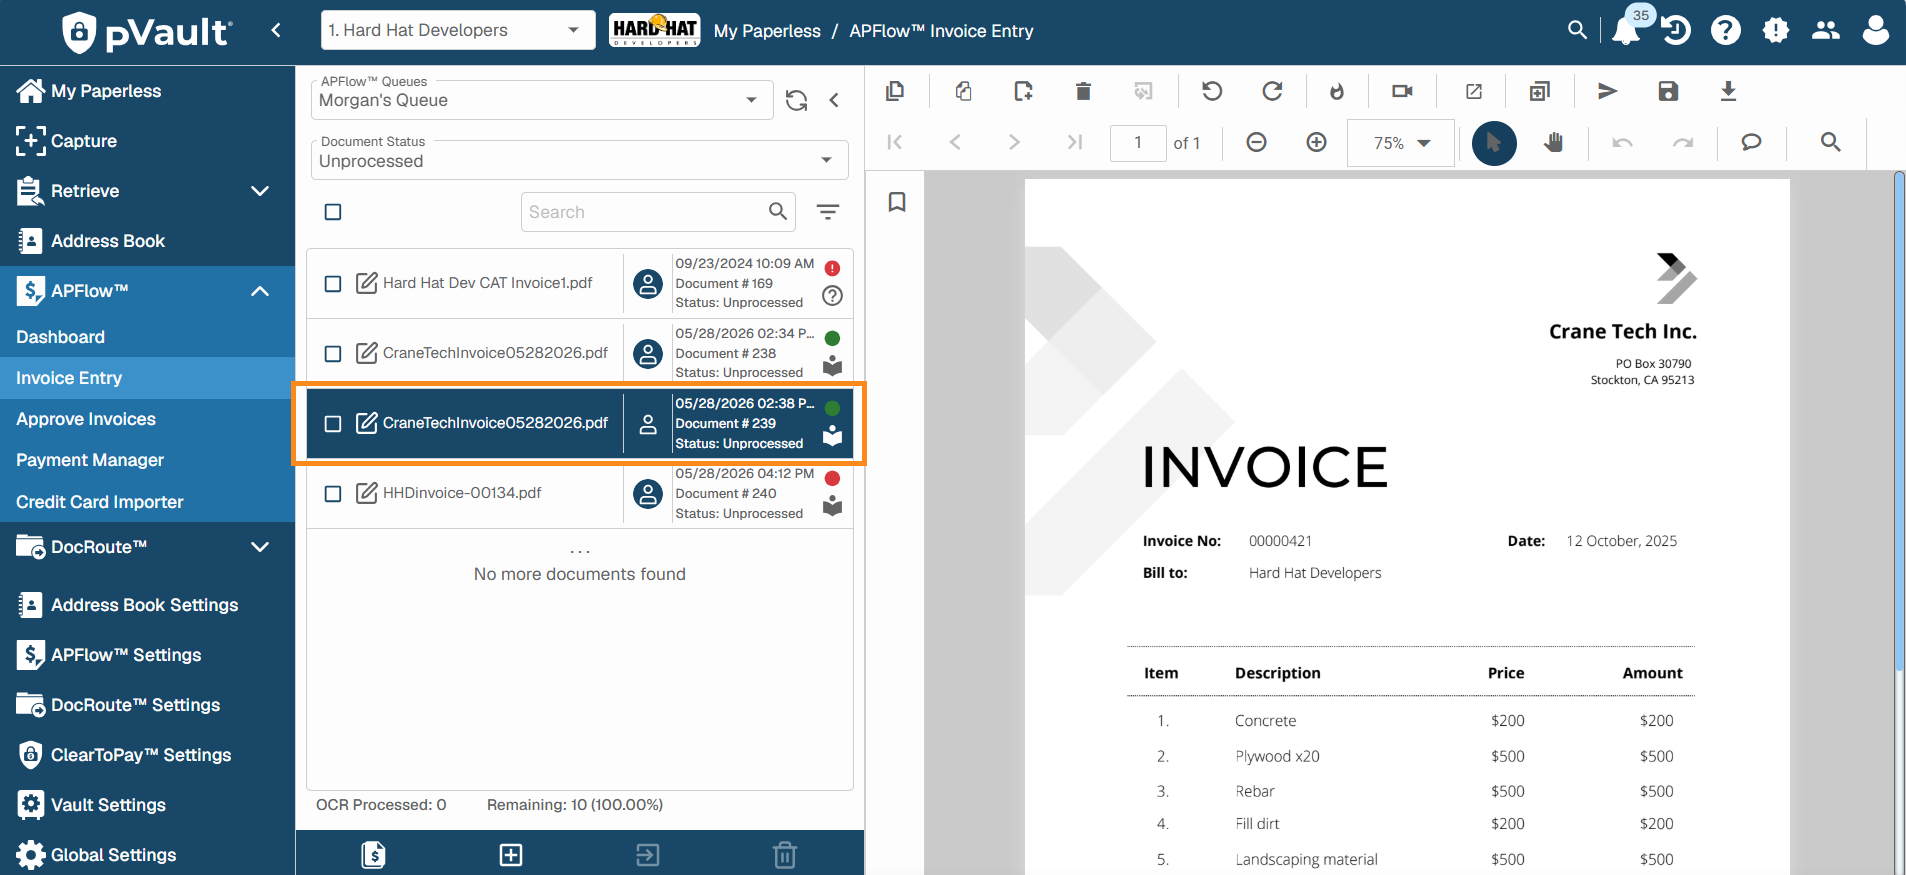1906x875 pixels.
Task: Search within the document viewer
Action: click(1830, 142)
